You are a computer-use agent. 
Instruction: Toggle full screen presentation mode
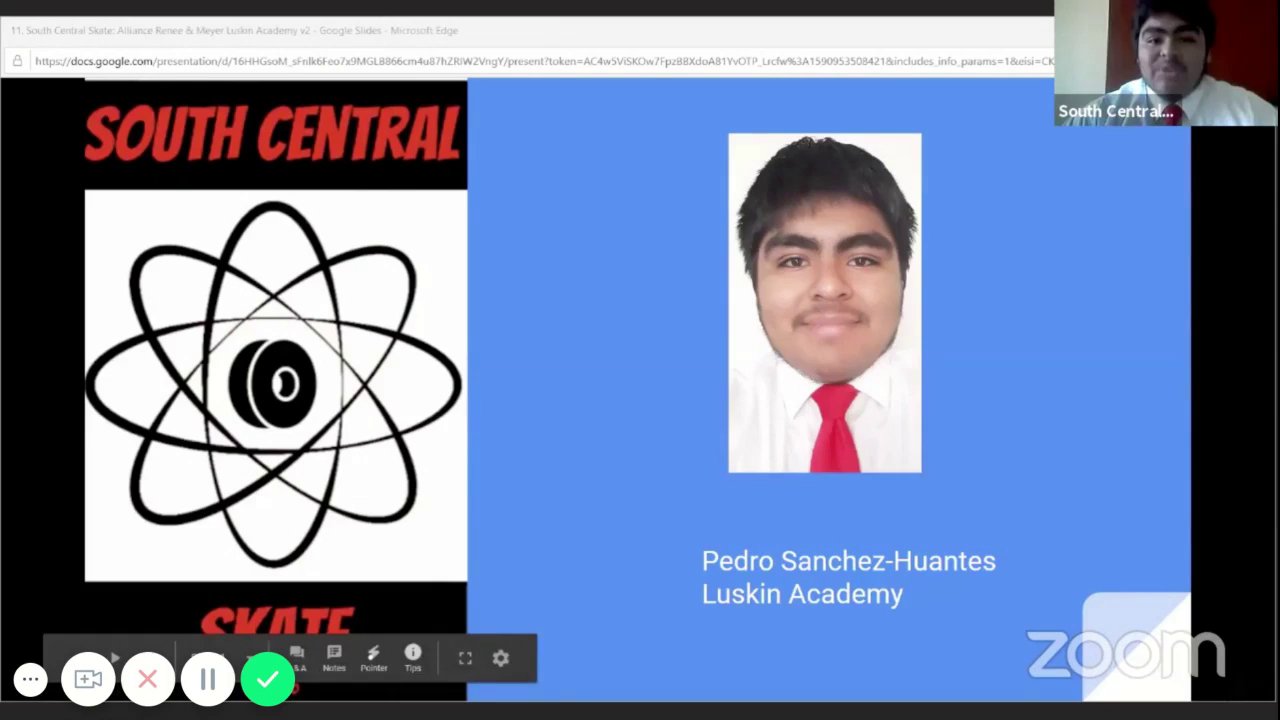465,658
